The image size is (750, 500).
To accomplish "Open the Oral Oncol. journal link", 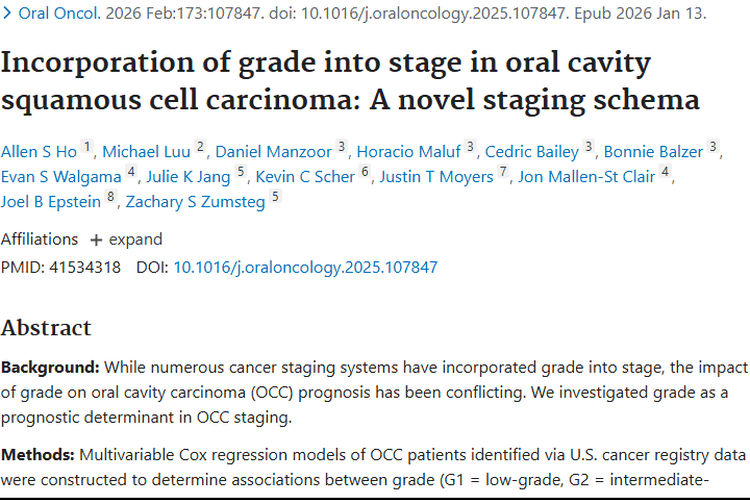I will tap(55, 14).
